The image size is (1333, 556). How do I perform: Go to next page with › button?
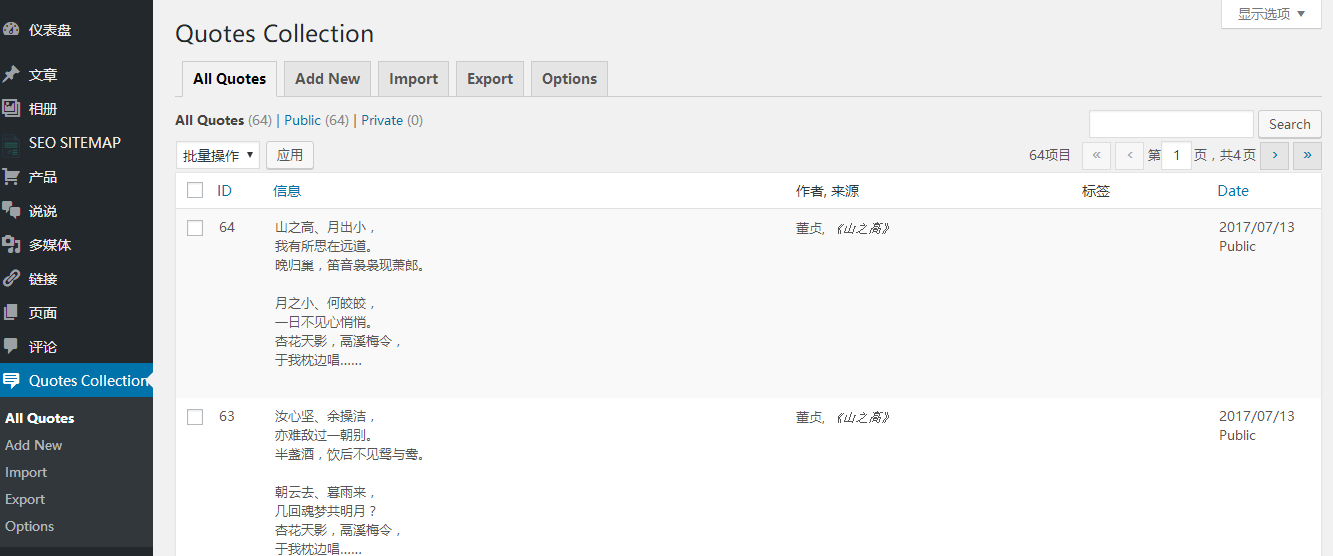coord(1274,155)
